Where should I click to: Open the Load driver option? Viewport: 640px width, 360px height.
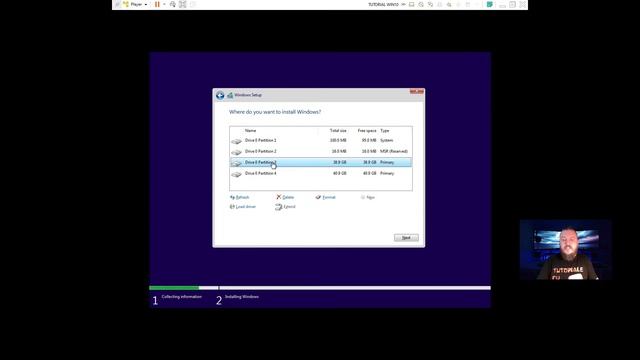(243, 207)
